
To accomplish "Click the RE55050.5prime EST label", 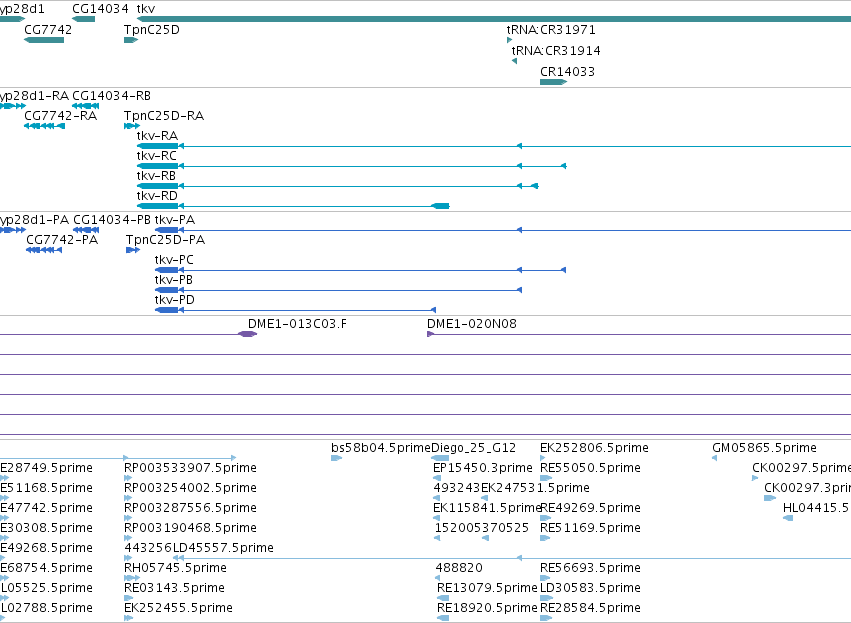I will 590,468.
